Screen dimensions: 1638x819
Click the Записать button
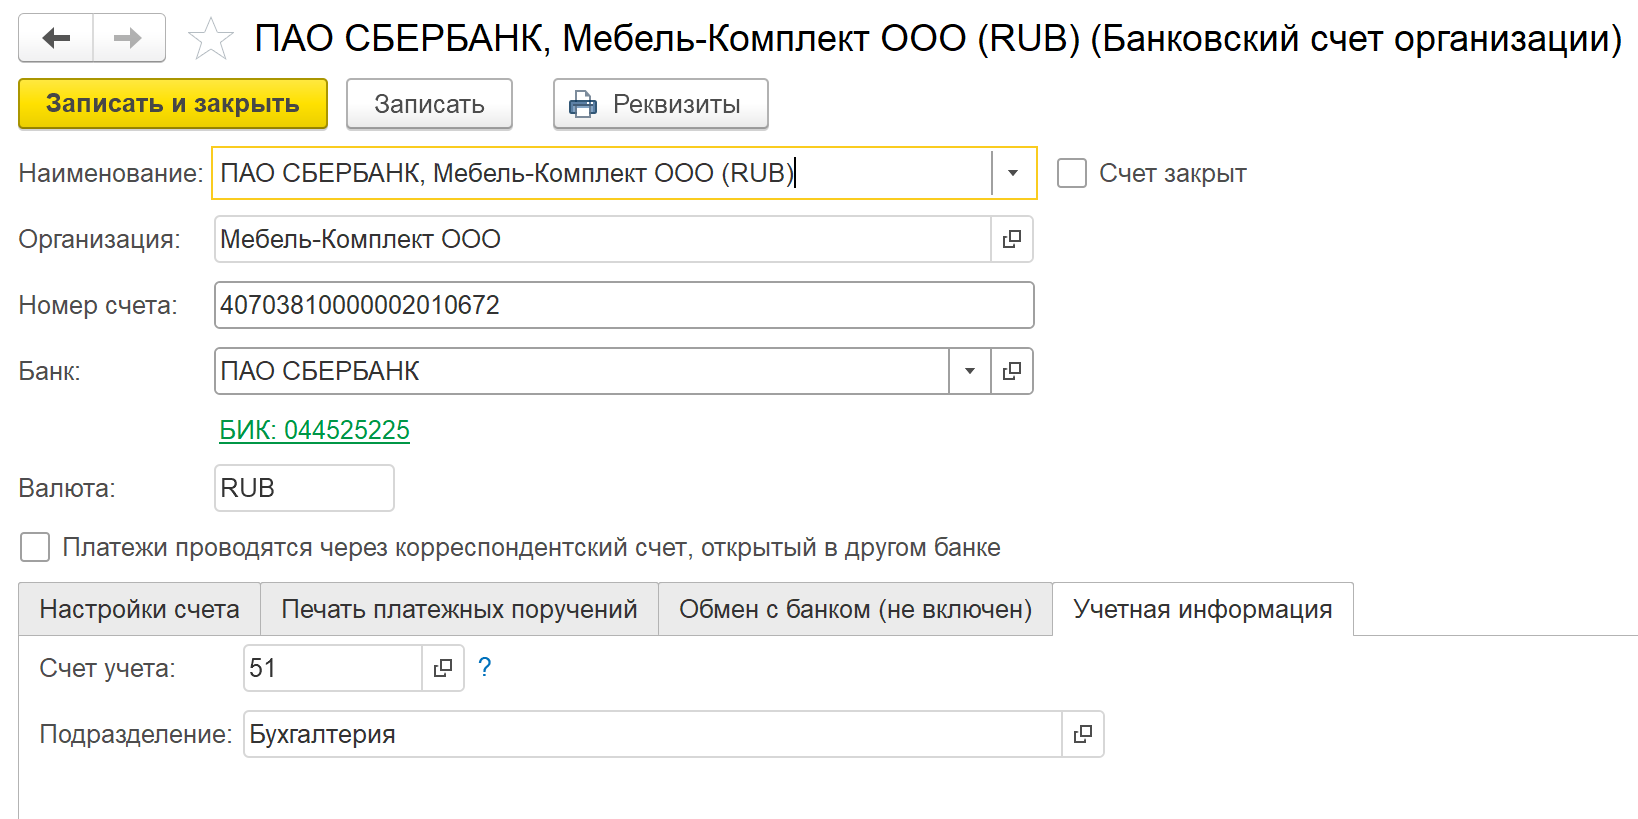pos(429,104)
